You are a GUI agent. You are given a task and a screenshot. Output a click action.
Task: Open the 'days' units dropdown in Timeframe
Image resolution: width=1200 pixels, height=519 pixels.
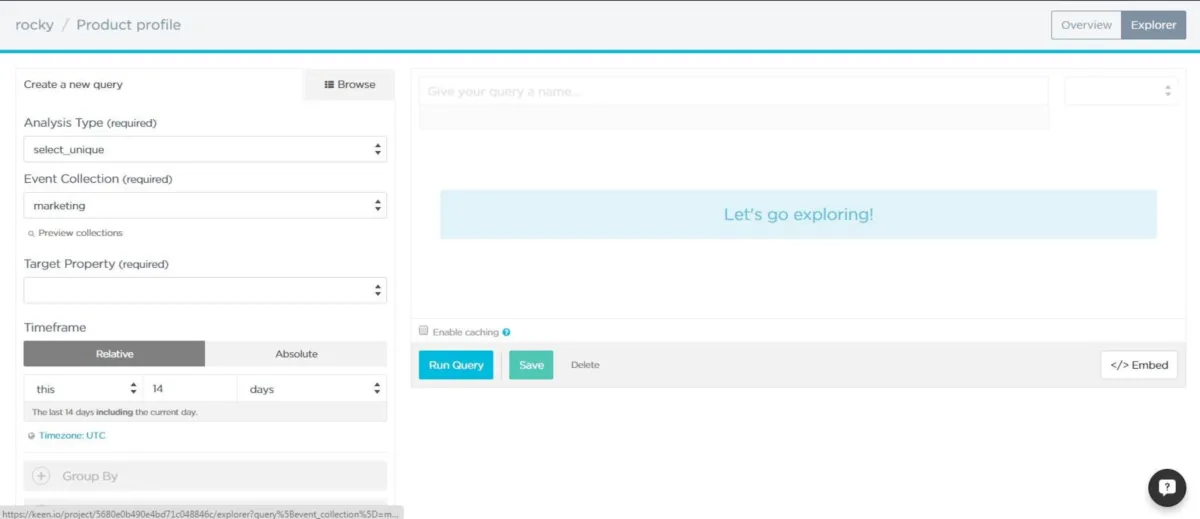coord(312,388)
